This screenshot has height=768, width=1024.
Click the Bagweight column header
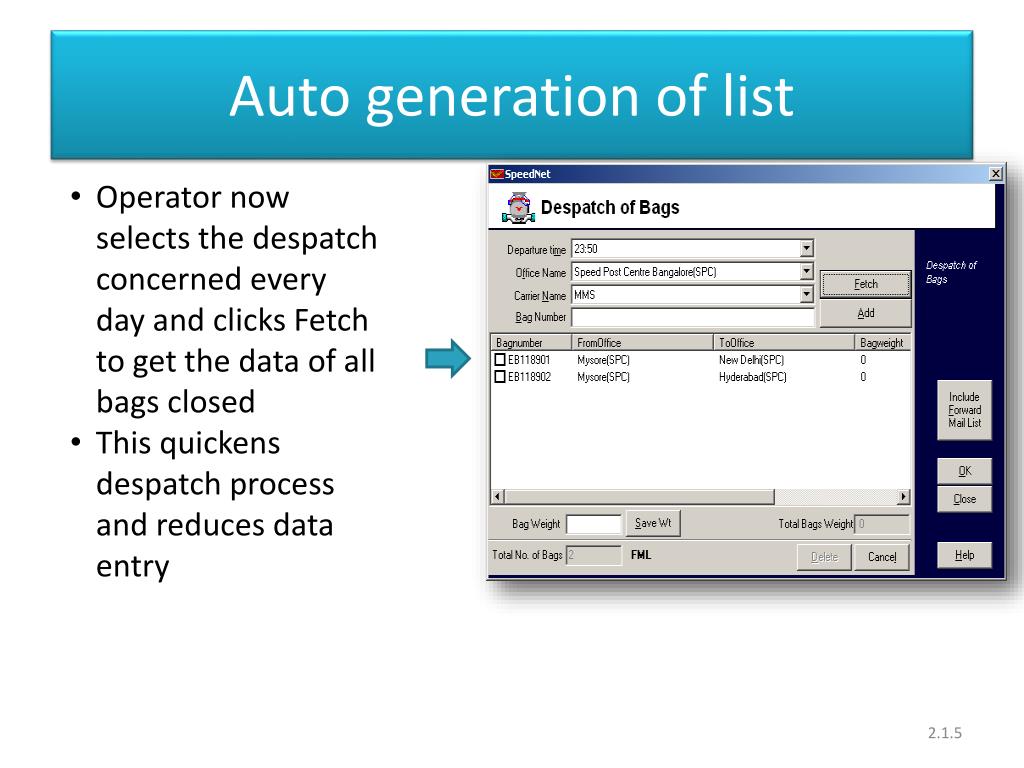[882, 342]
